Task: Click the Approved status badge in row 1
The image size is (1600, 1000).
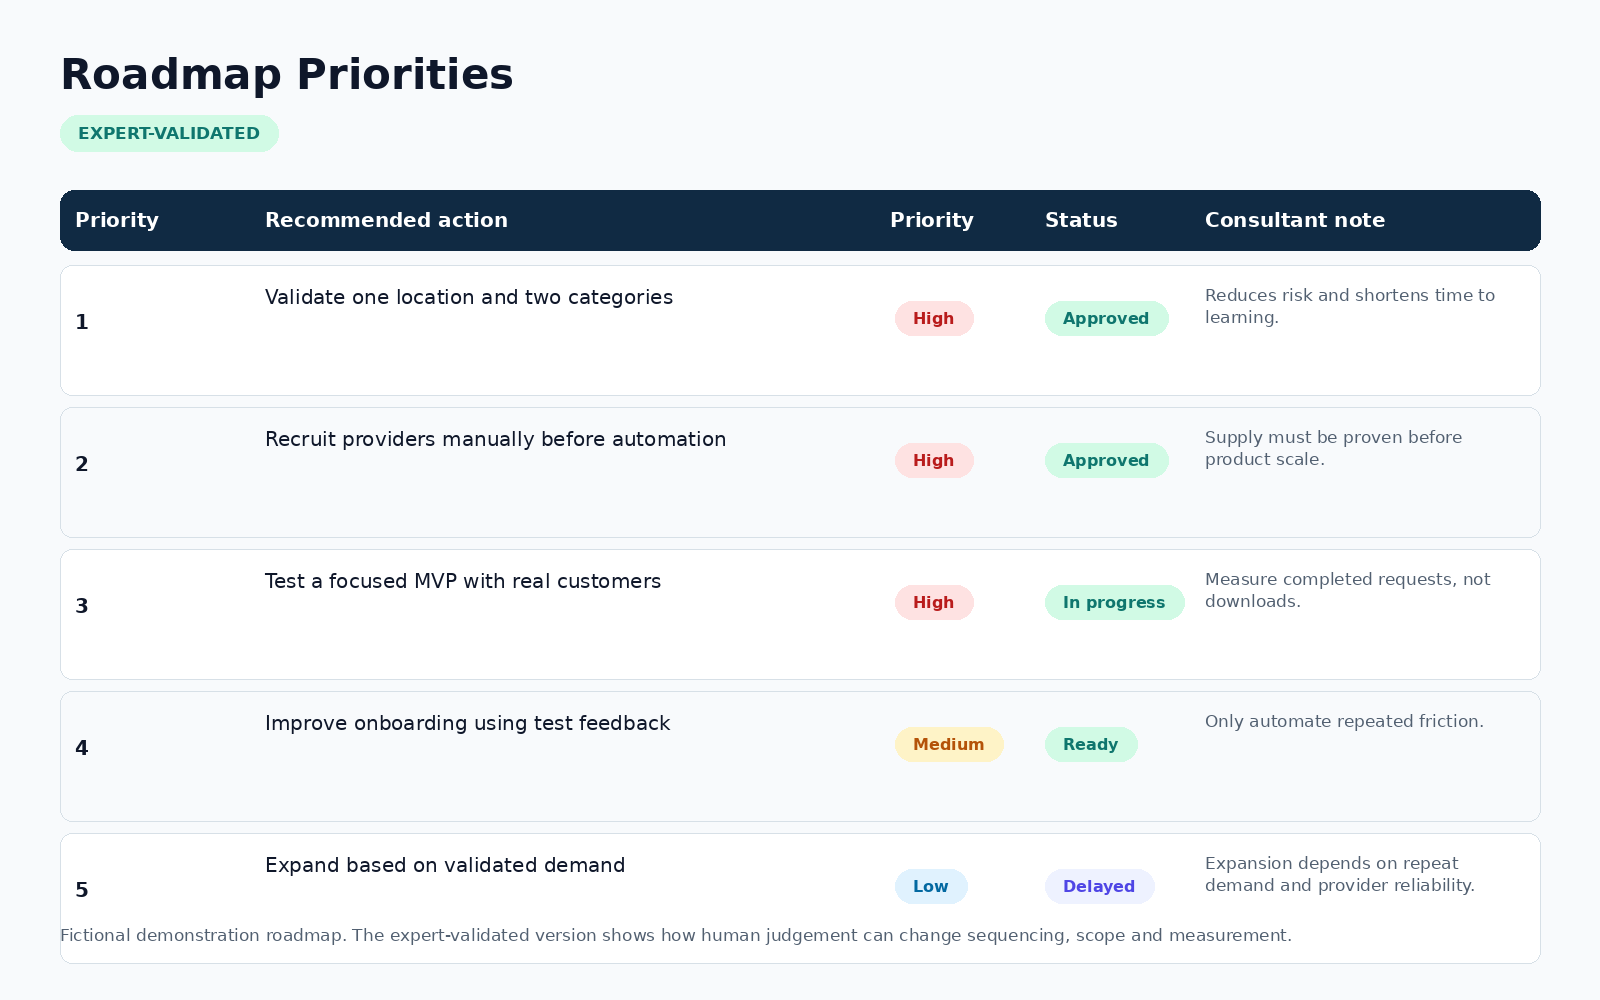Action: [x=1106, y=318]
